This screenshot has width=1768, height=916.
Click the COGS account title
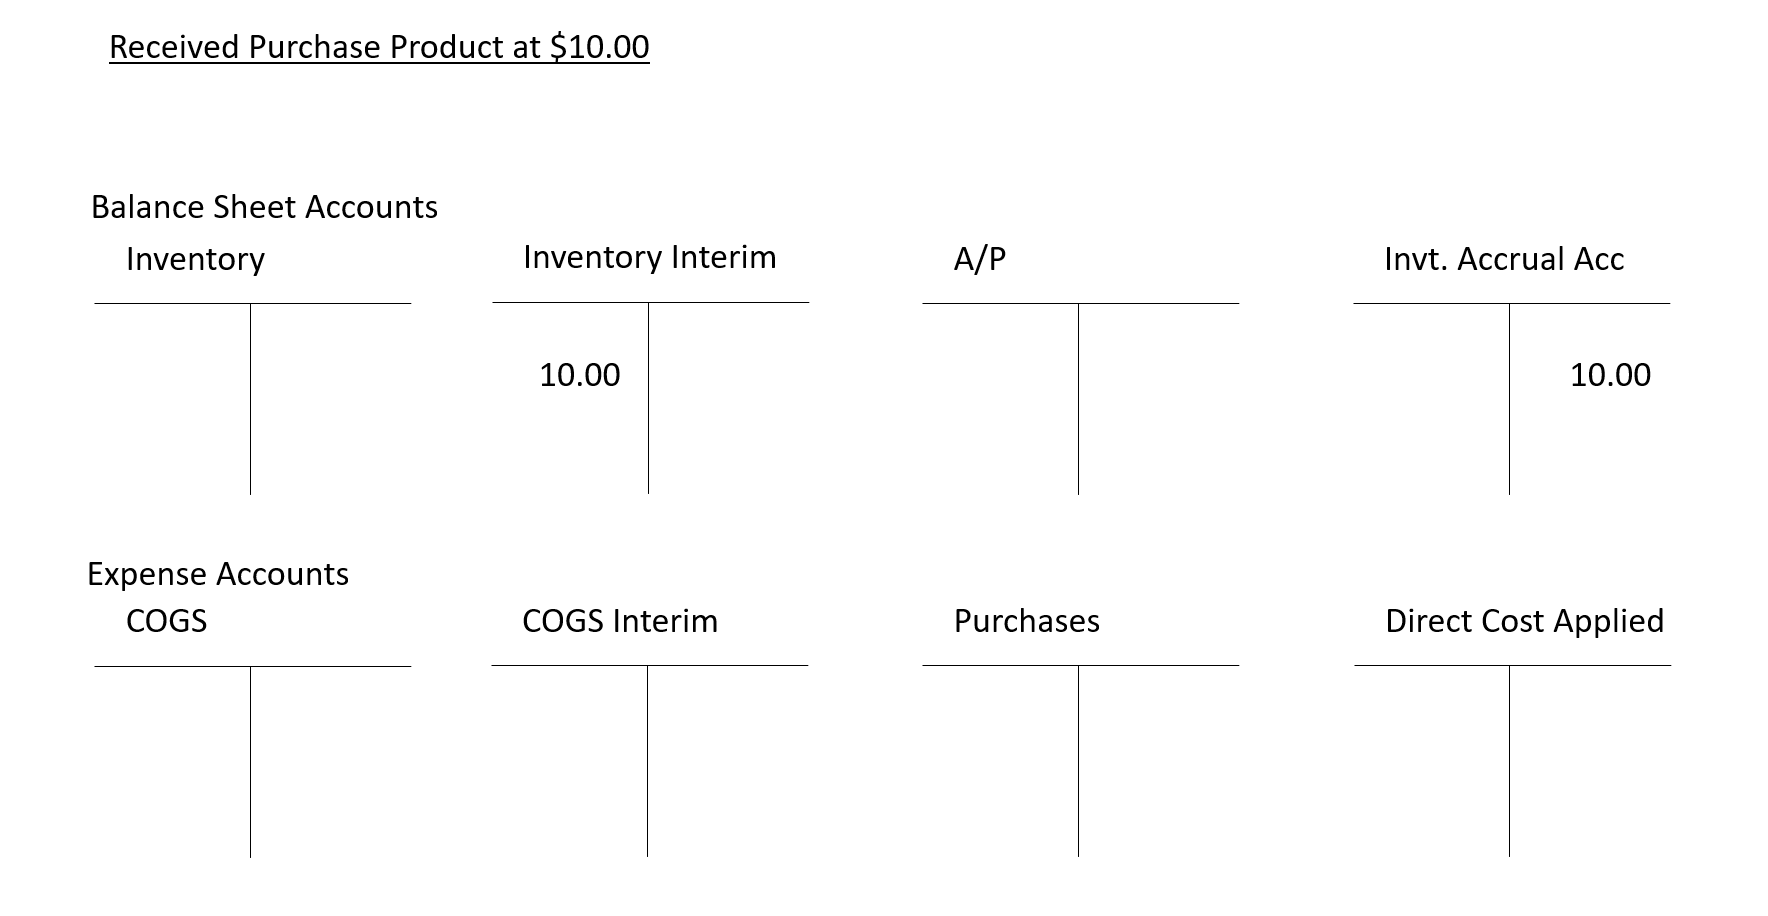click(166, 621)
